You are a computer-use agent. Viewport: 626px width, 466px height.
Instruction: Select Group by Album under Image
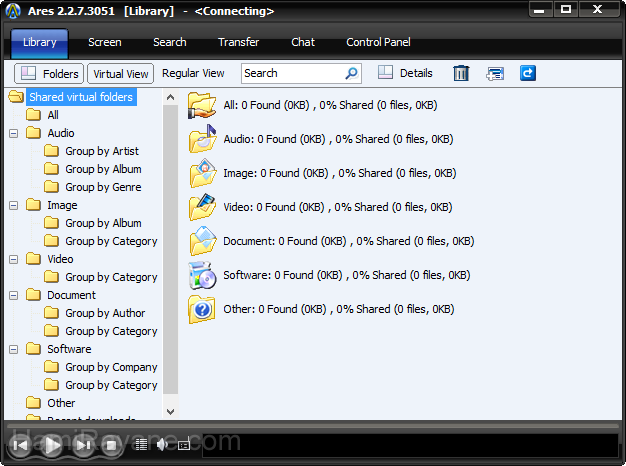coord(103,223)
